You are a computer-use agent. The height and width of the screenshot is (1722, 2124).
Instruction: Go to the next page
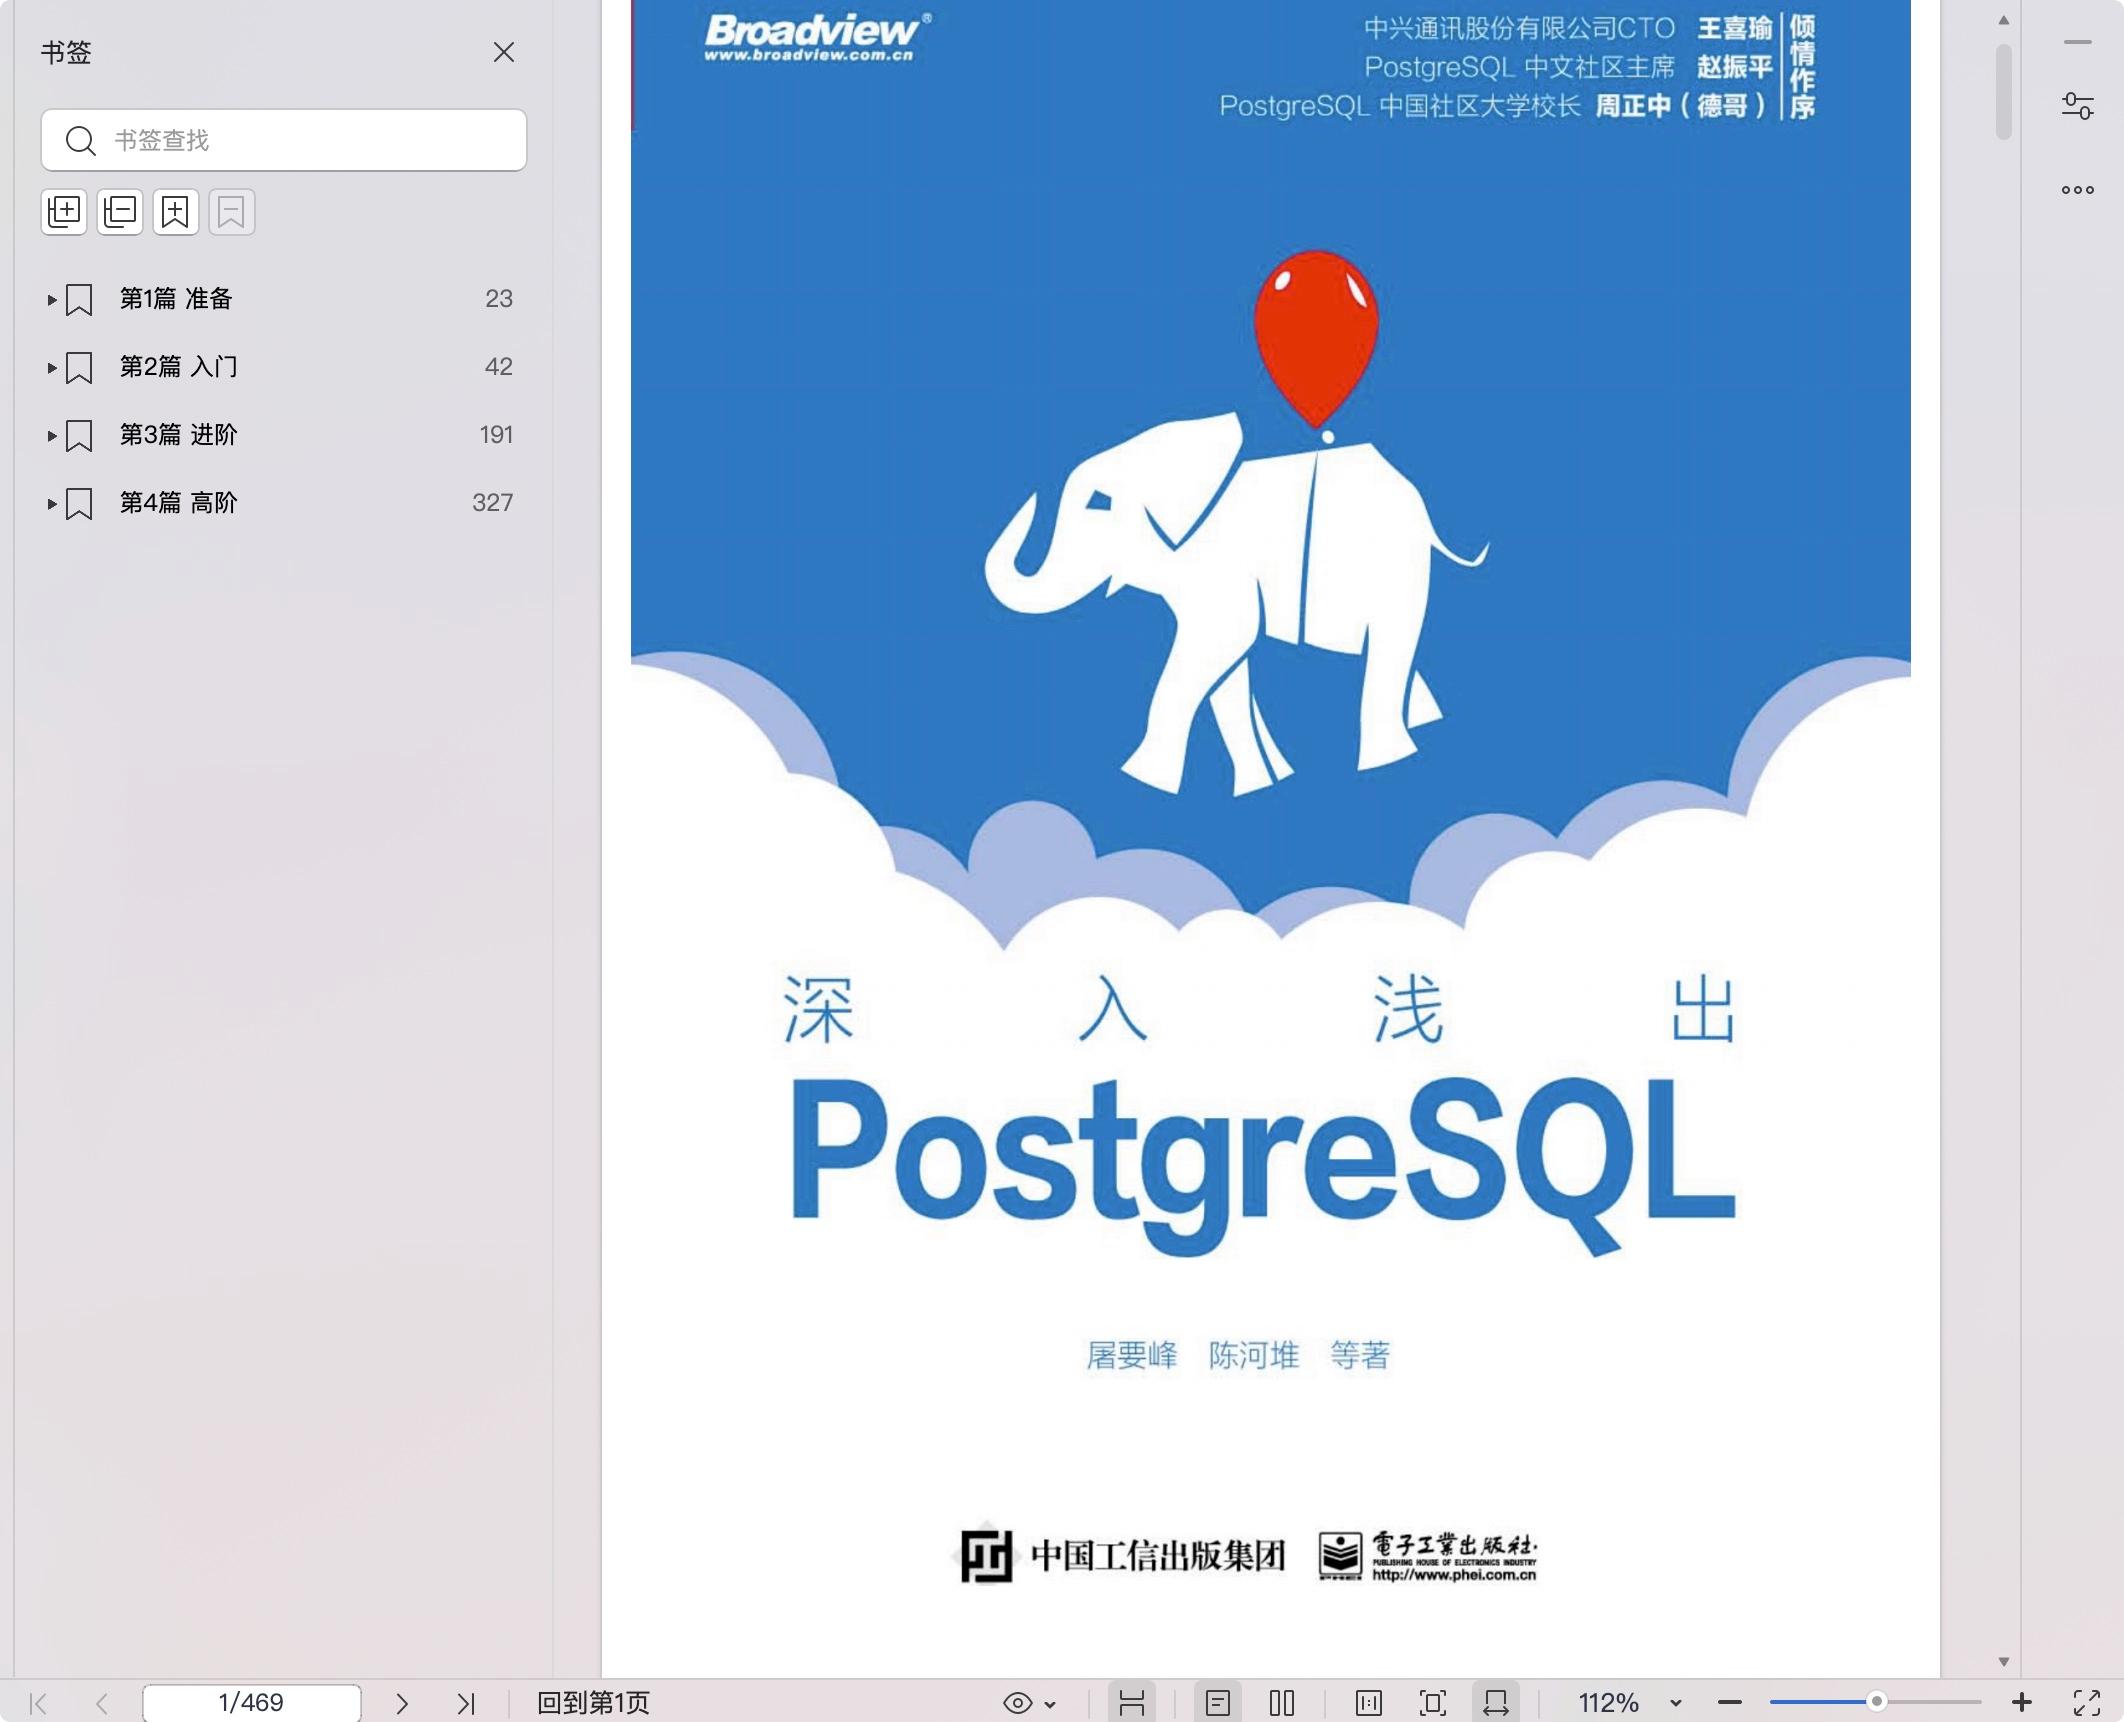[x=402, y=1702]
